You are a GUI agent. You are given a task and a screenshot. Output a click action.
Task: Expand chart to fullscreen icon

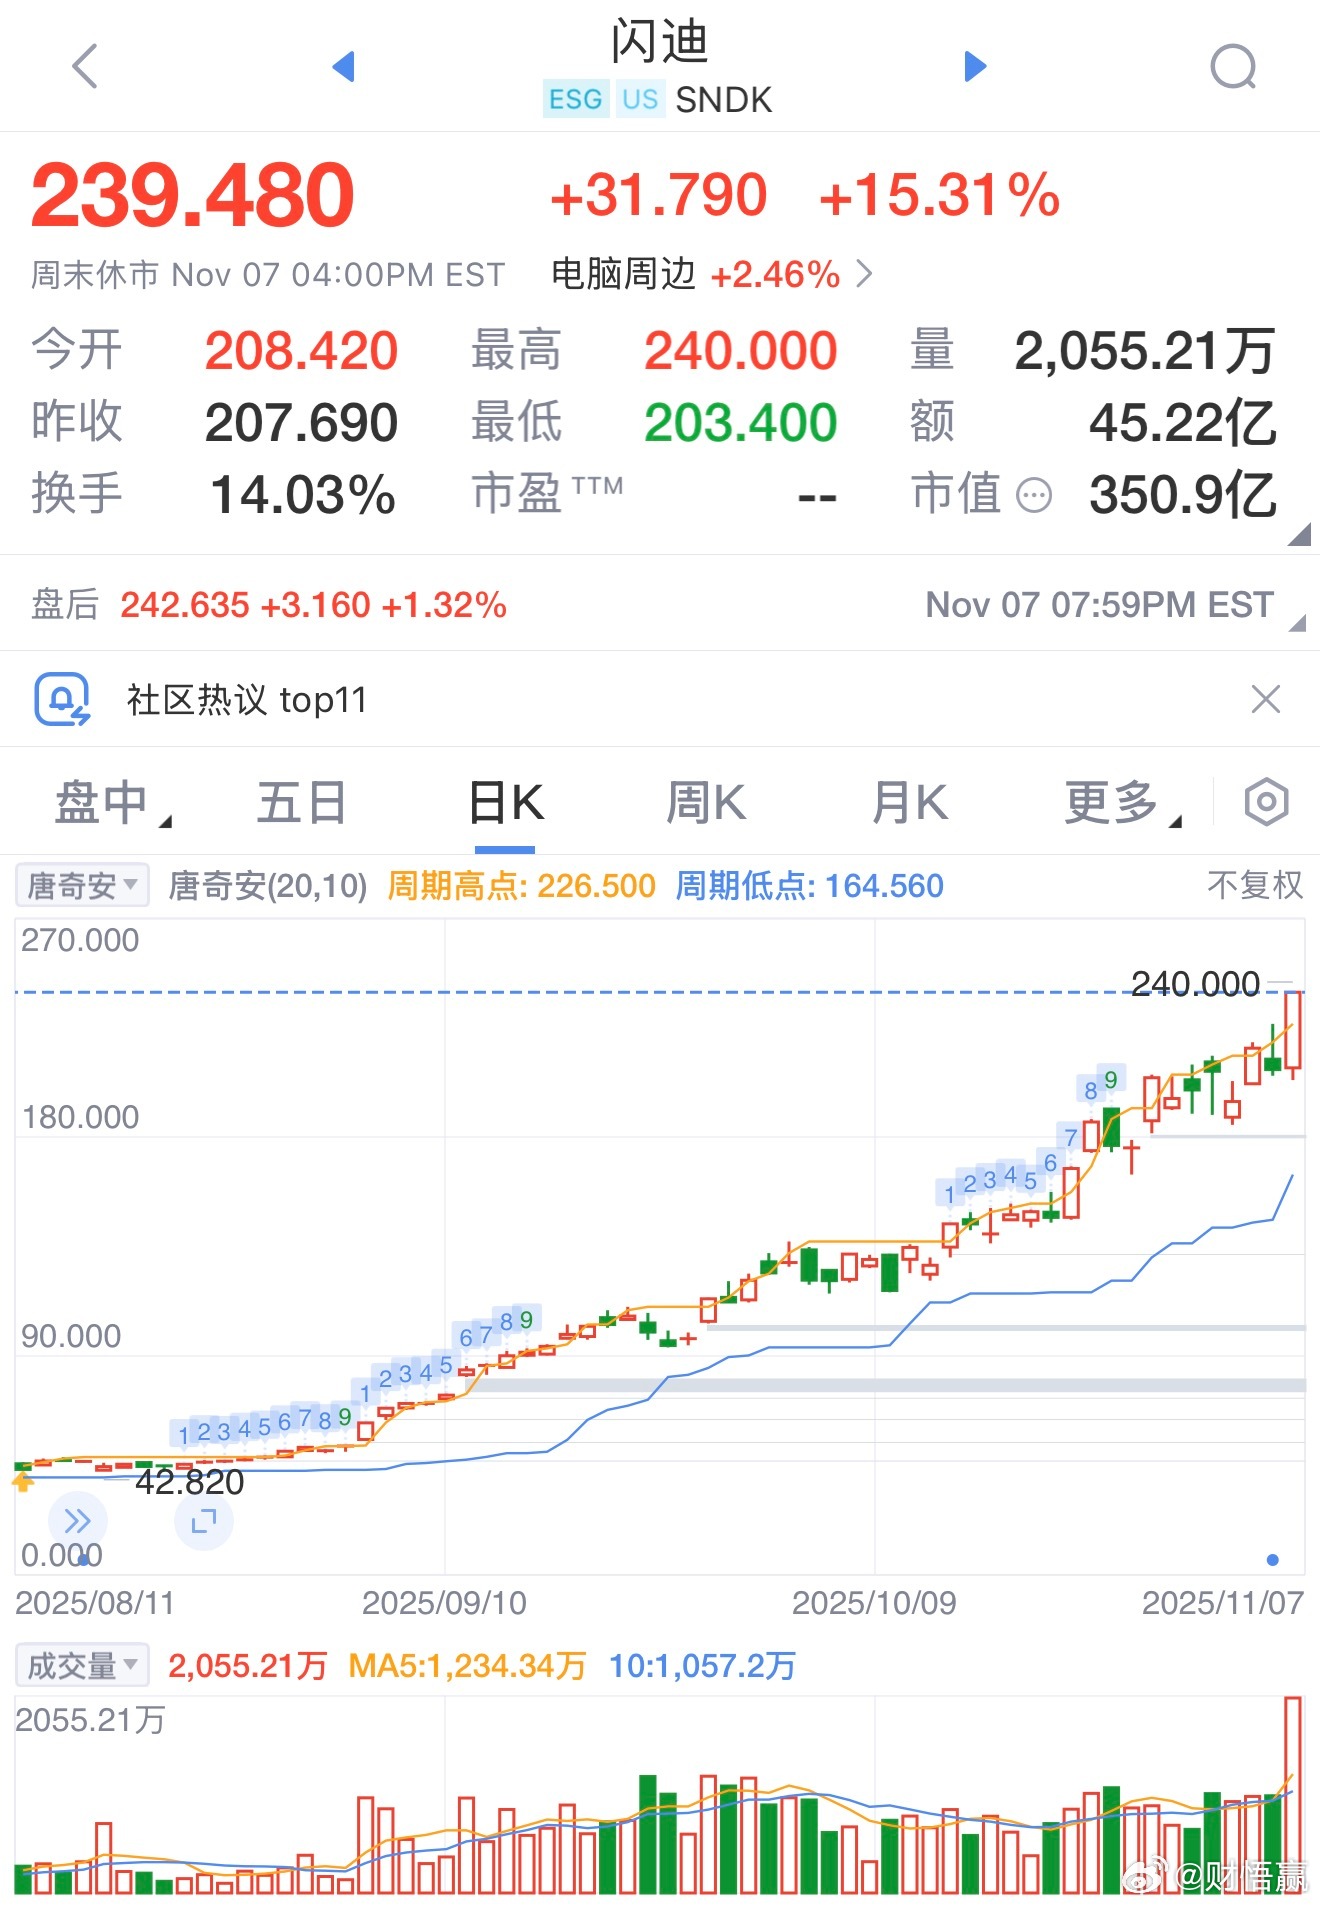pyautogui.click(x=204, y=1521)
